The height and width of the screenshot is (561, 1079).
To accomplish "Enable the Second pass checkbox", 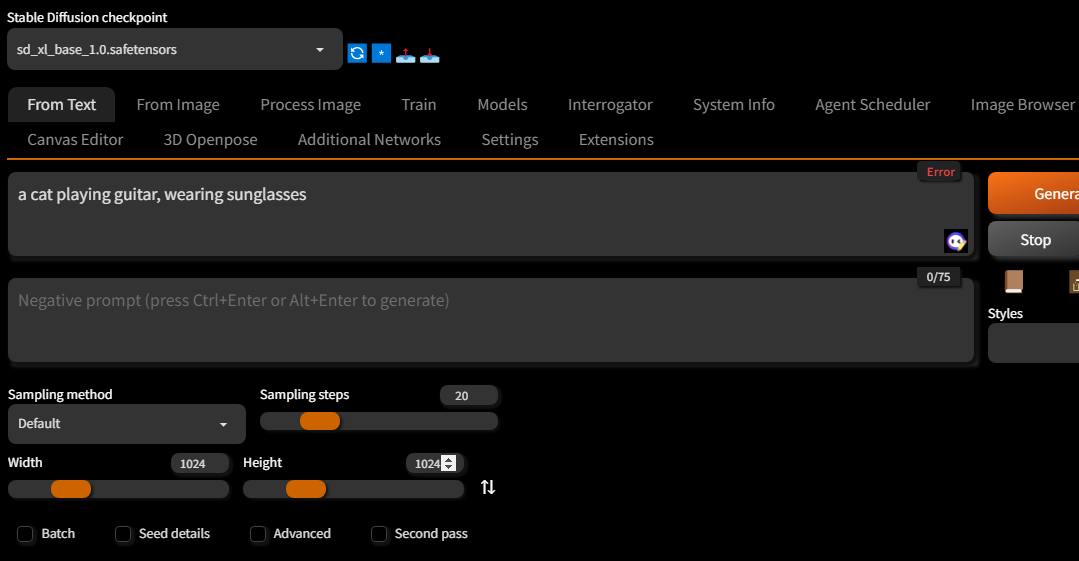I will [x=380, y=534].
